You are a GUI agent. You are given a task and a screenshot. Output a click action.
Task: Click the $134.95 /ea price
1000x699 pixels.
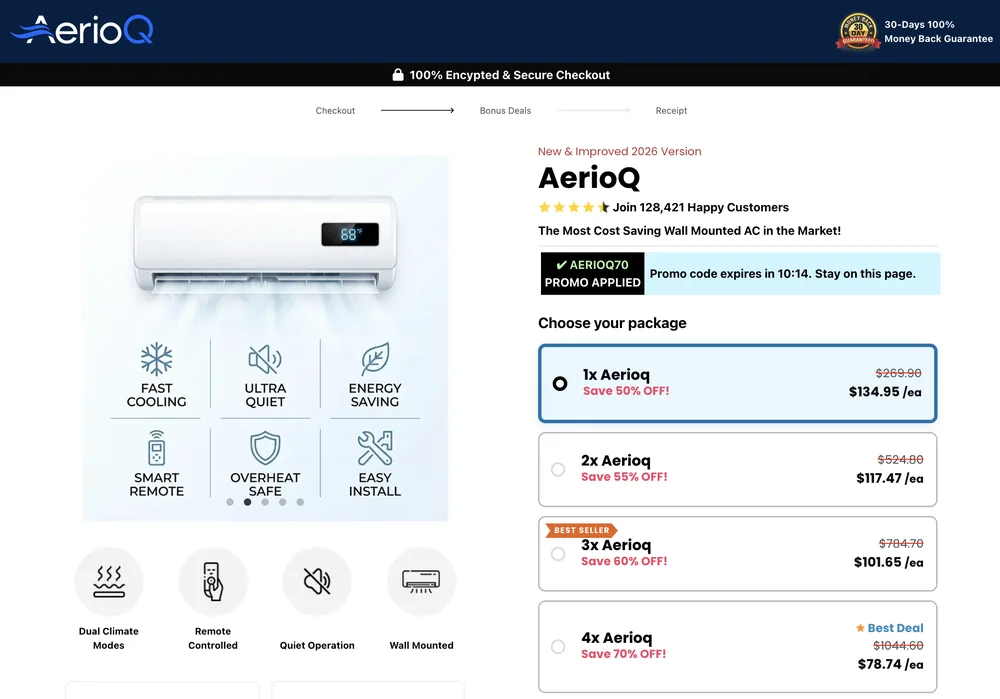[x=885, y=392]
